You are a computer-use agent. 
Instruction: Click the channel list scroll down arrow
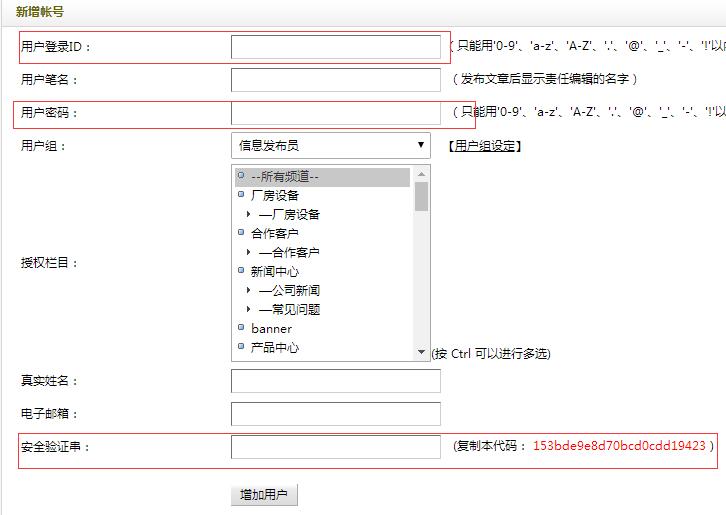(421, 352)
